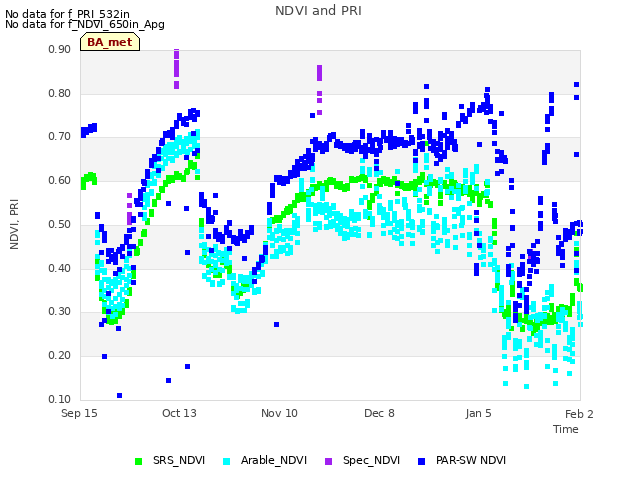The height and width of the screenshot is (480, 640).
Task: Click the 'NDVI, PRI' y-axis title
Action: click(x=14, y=224)
